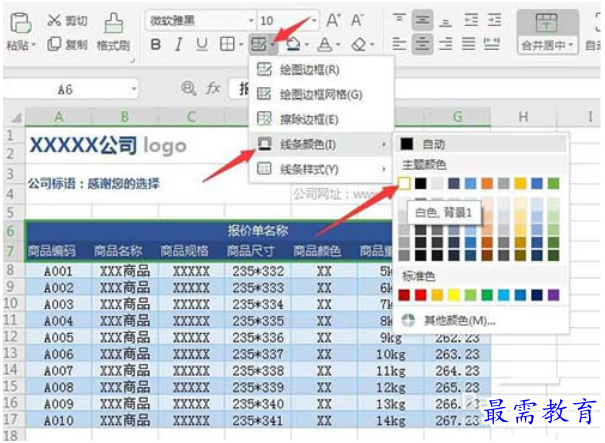Open the font size dropdown
This screenshot has width=605, height=443.
pyautogui.click(x=314, y=20)
